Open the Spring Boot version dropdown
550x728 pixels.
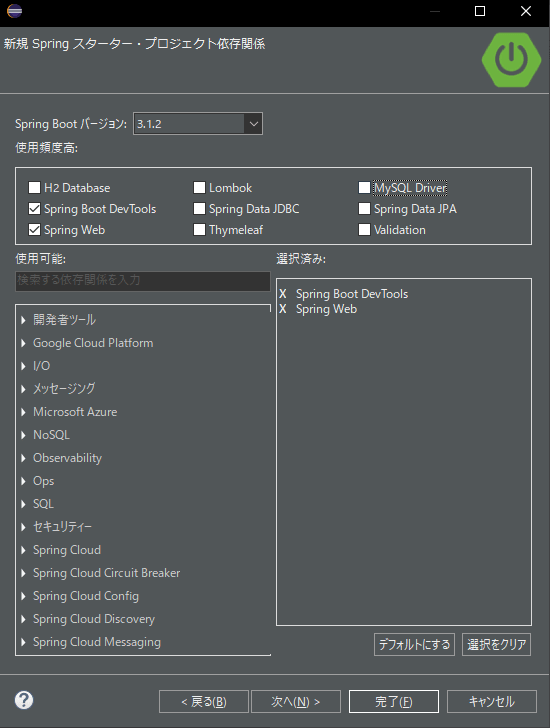pyautogui.click(x=253, y=124)
